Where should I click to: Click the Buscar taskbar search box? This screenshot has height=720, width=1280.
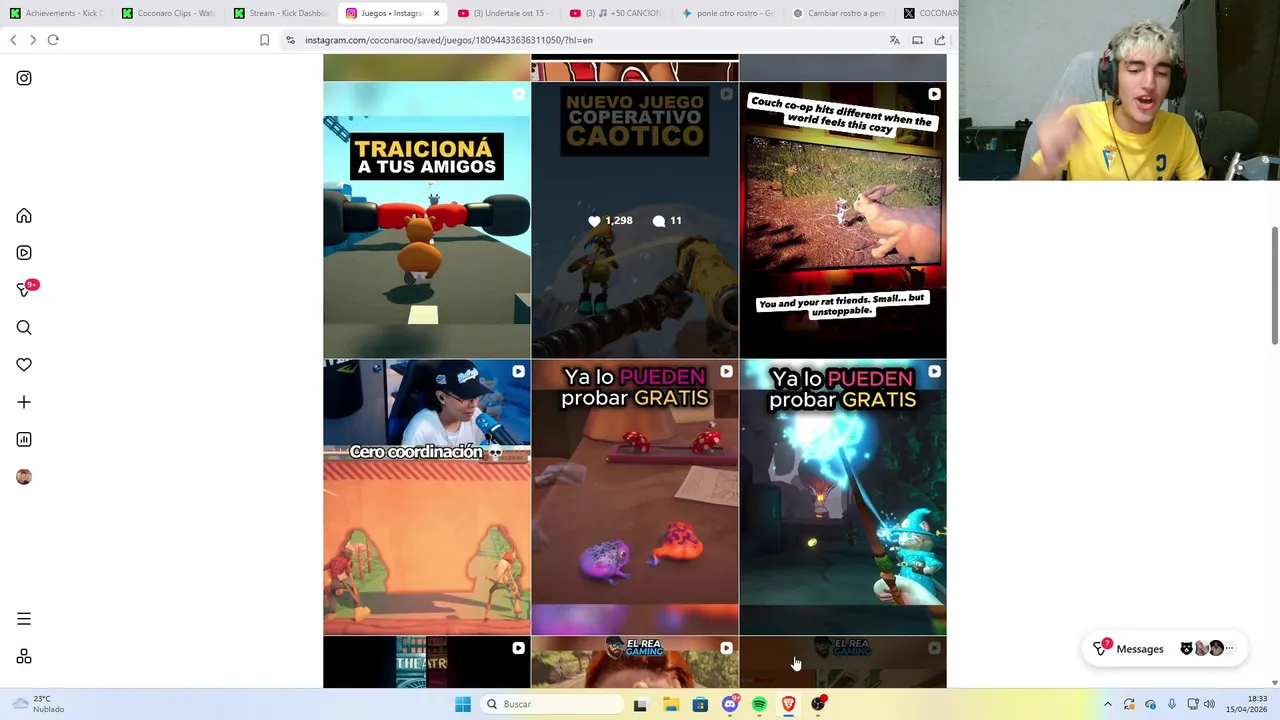553,704
